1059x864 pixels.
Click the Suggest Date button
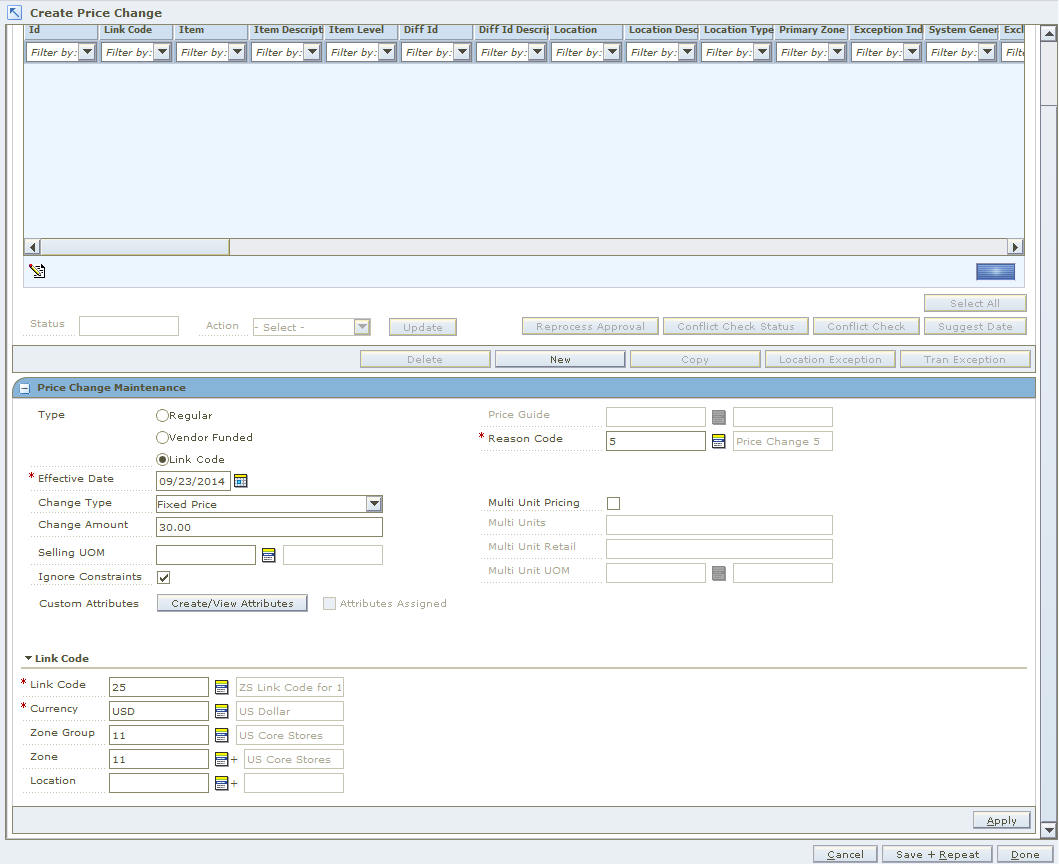pyautogui.click(x=975, y=326)
